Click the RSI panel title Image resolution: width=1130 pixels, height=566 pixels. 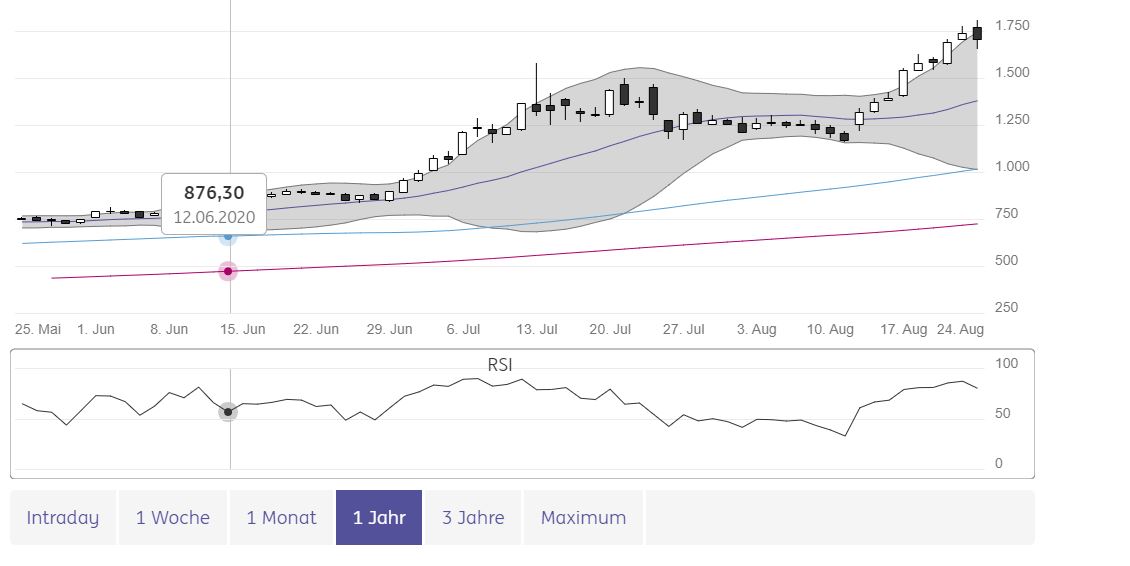tap(500, 365)
